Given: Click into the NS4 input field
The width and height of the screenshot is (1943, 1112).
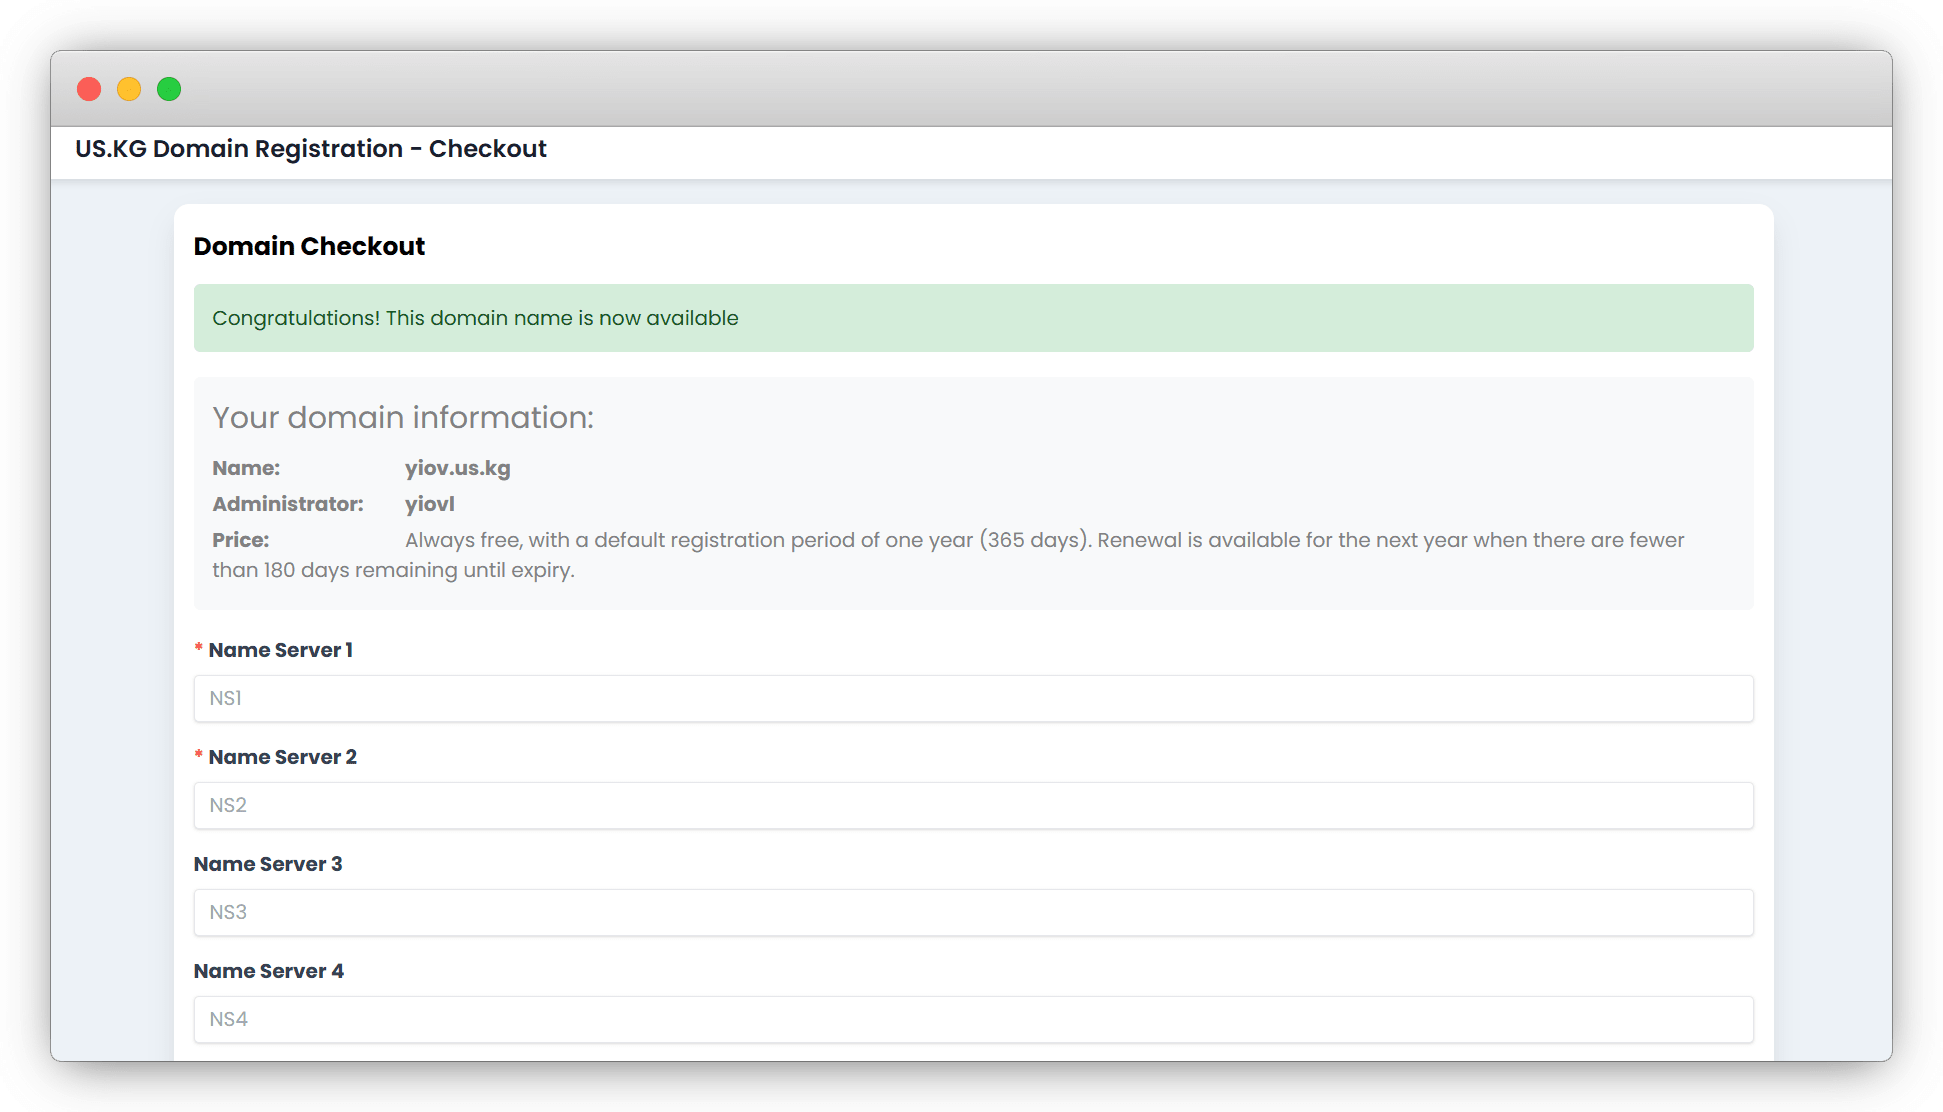Looking at the screenshot, I should coord(972,1019).
